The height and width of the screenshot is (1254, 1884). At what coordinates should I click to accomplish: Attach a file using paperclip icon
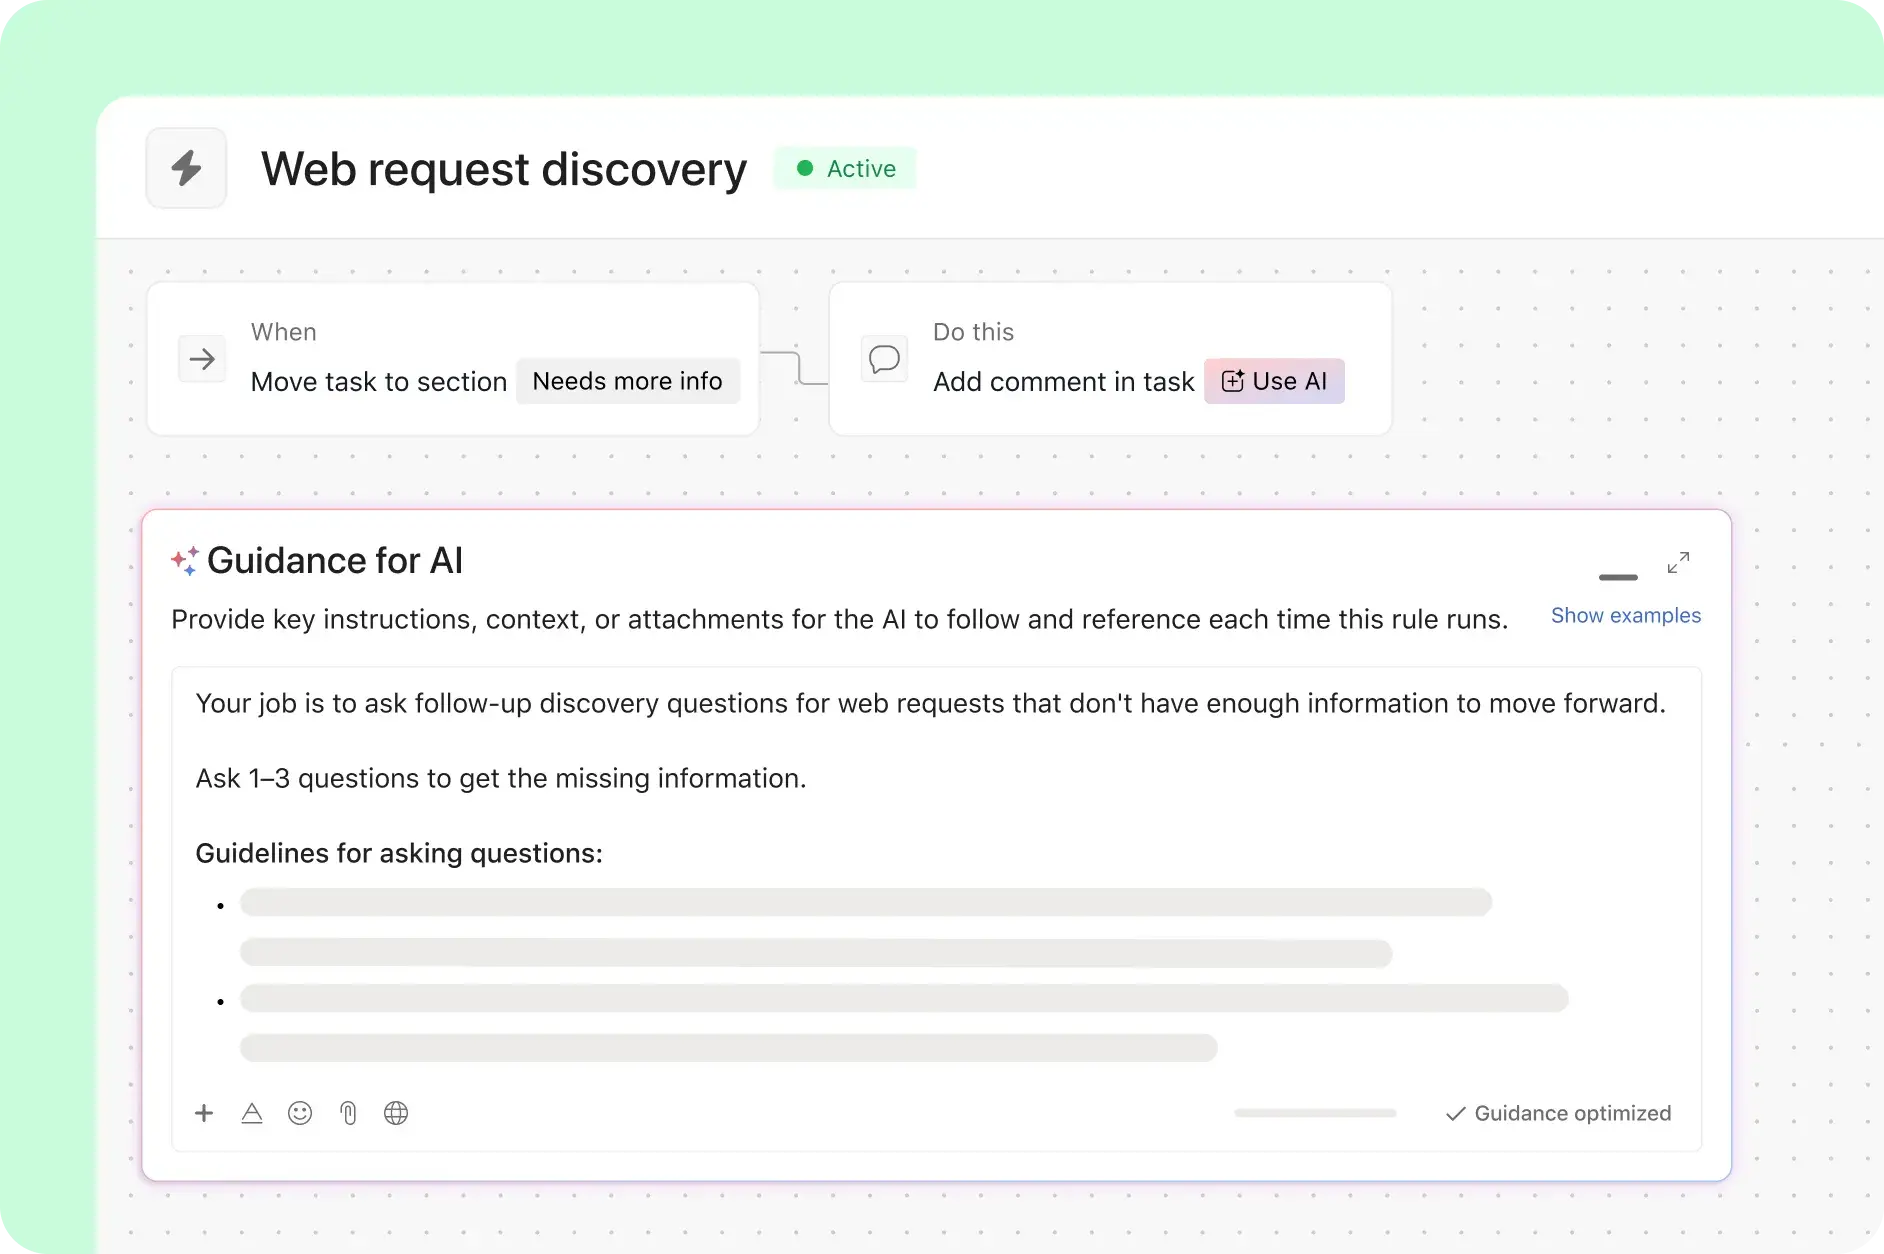coord(348,1113)
